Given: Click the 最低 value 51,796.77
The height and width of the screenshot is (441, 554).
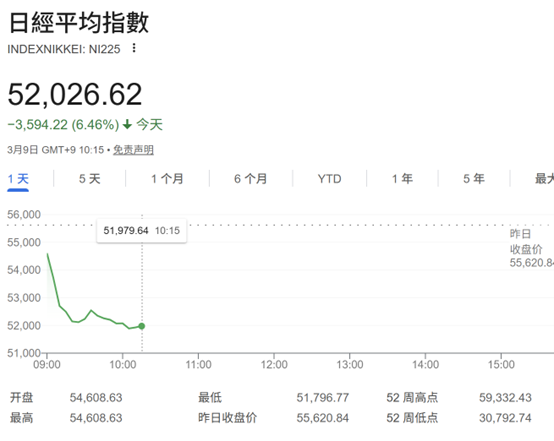Looking at the screenshot, I should coord(323,398).
